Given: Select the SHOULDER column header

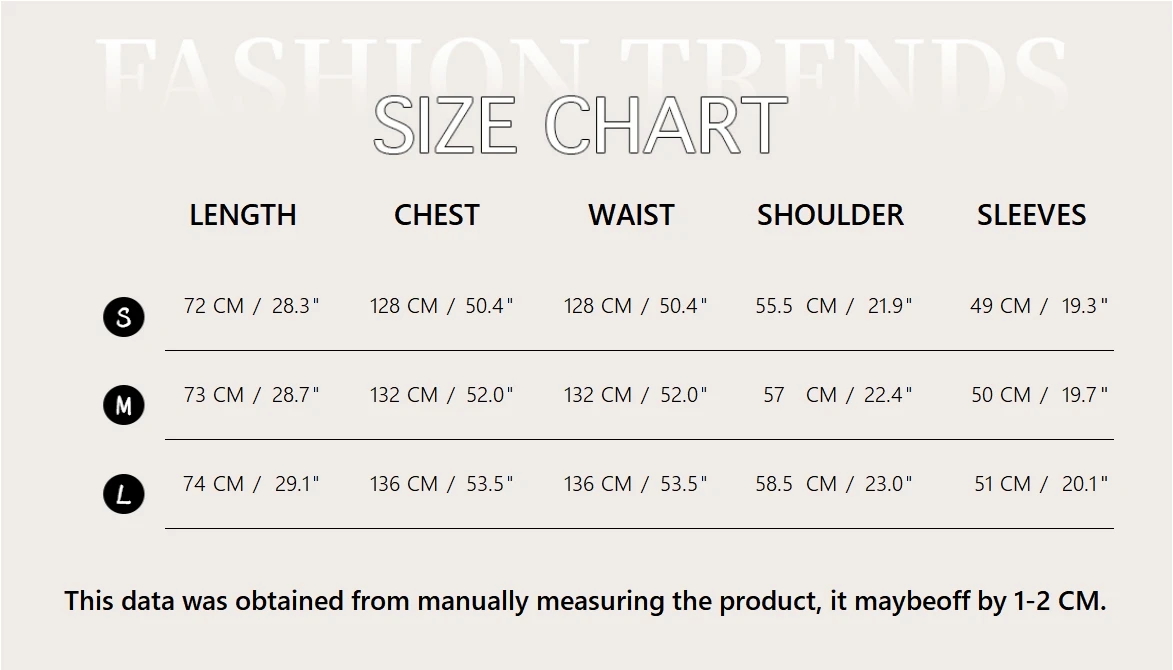Looking at the screenshot, I should 830,215.
